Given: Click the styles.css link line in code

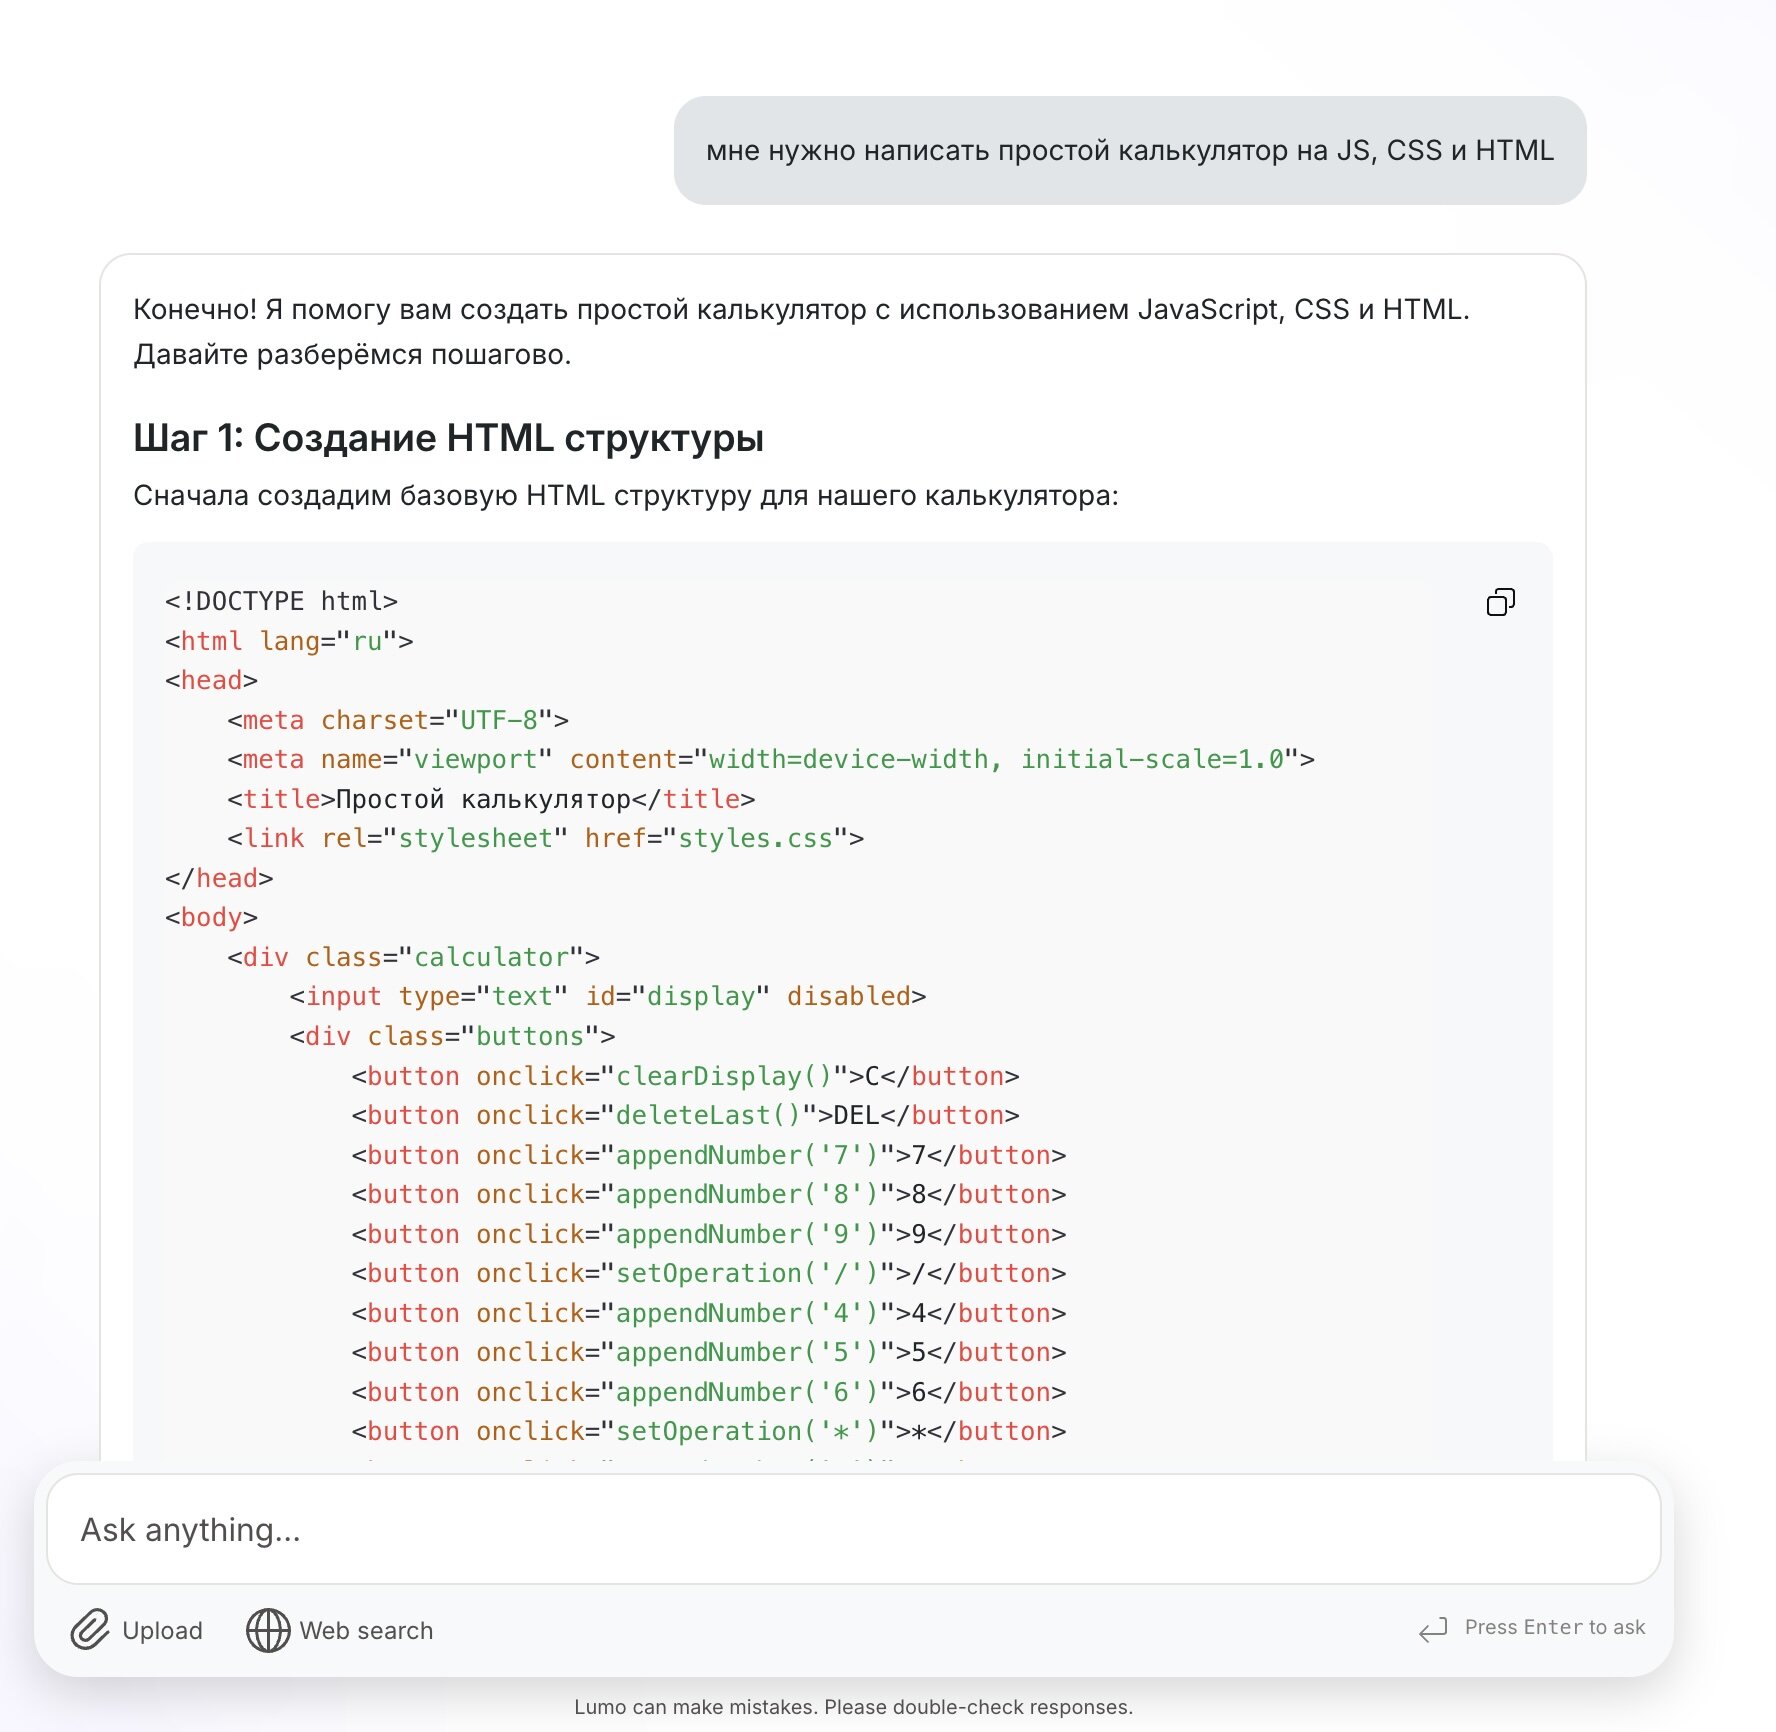Looking at the screenshot, I should click(545, 838).
